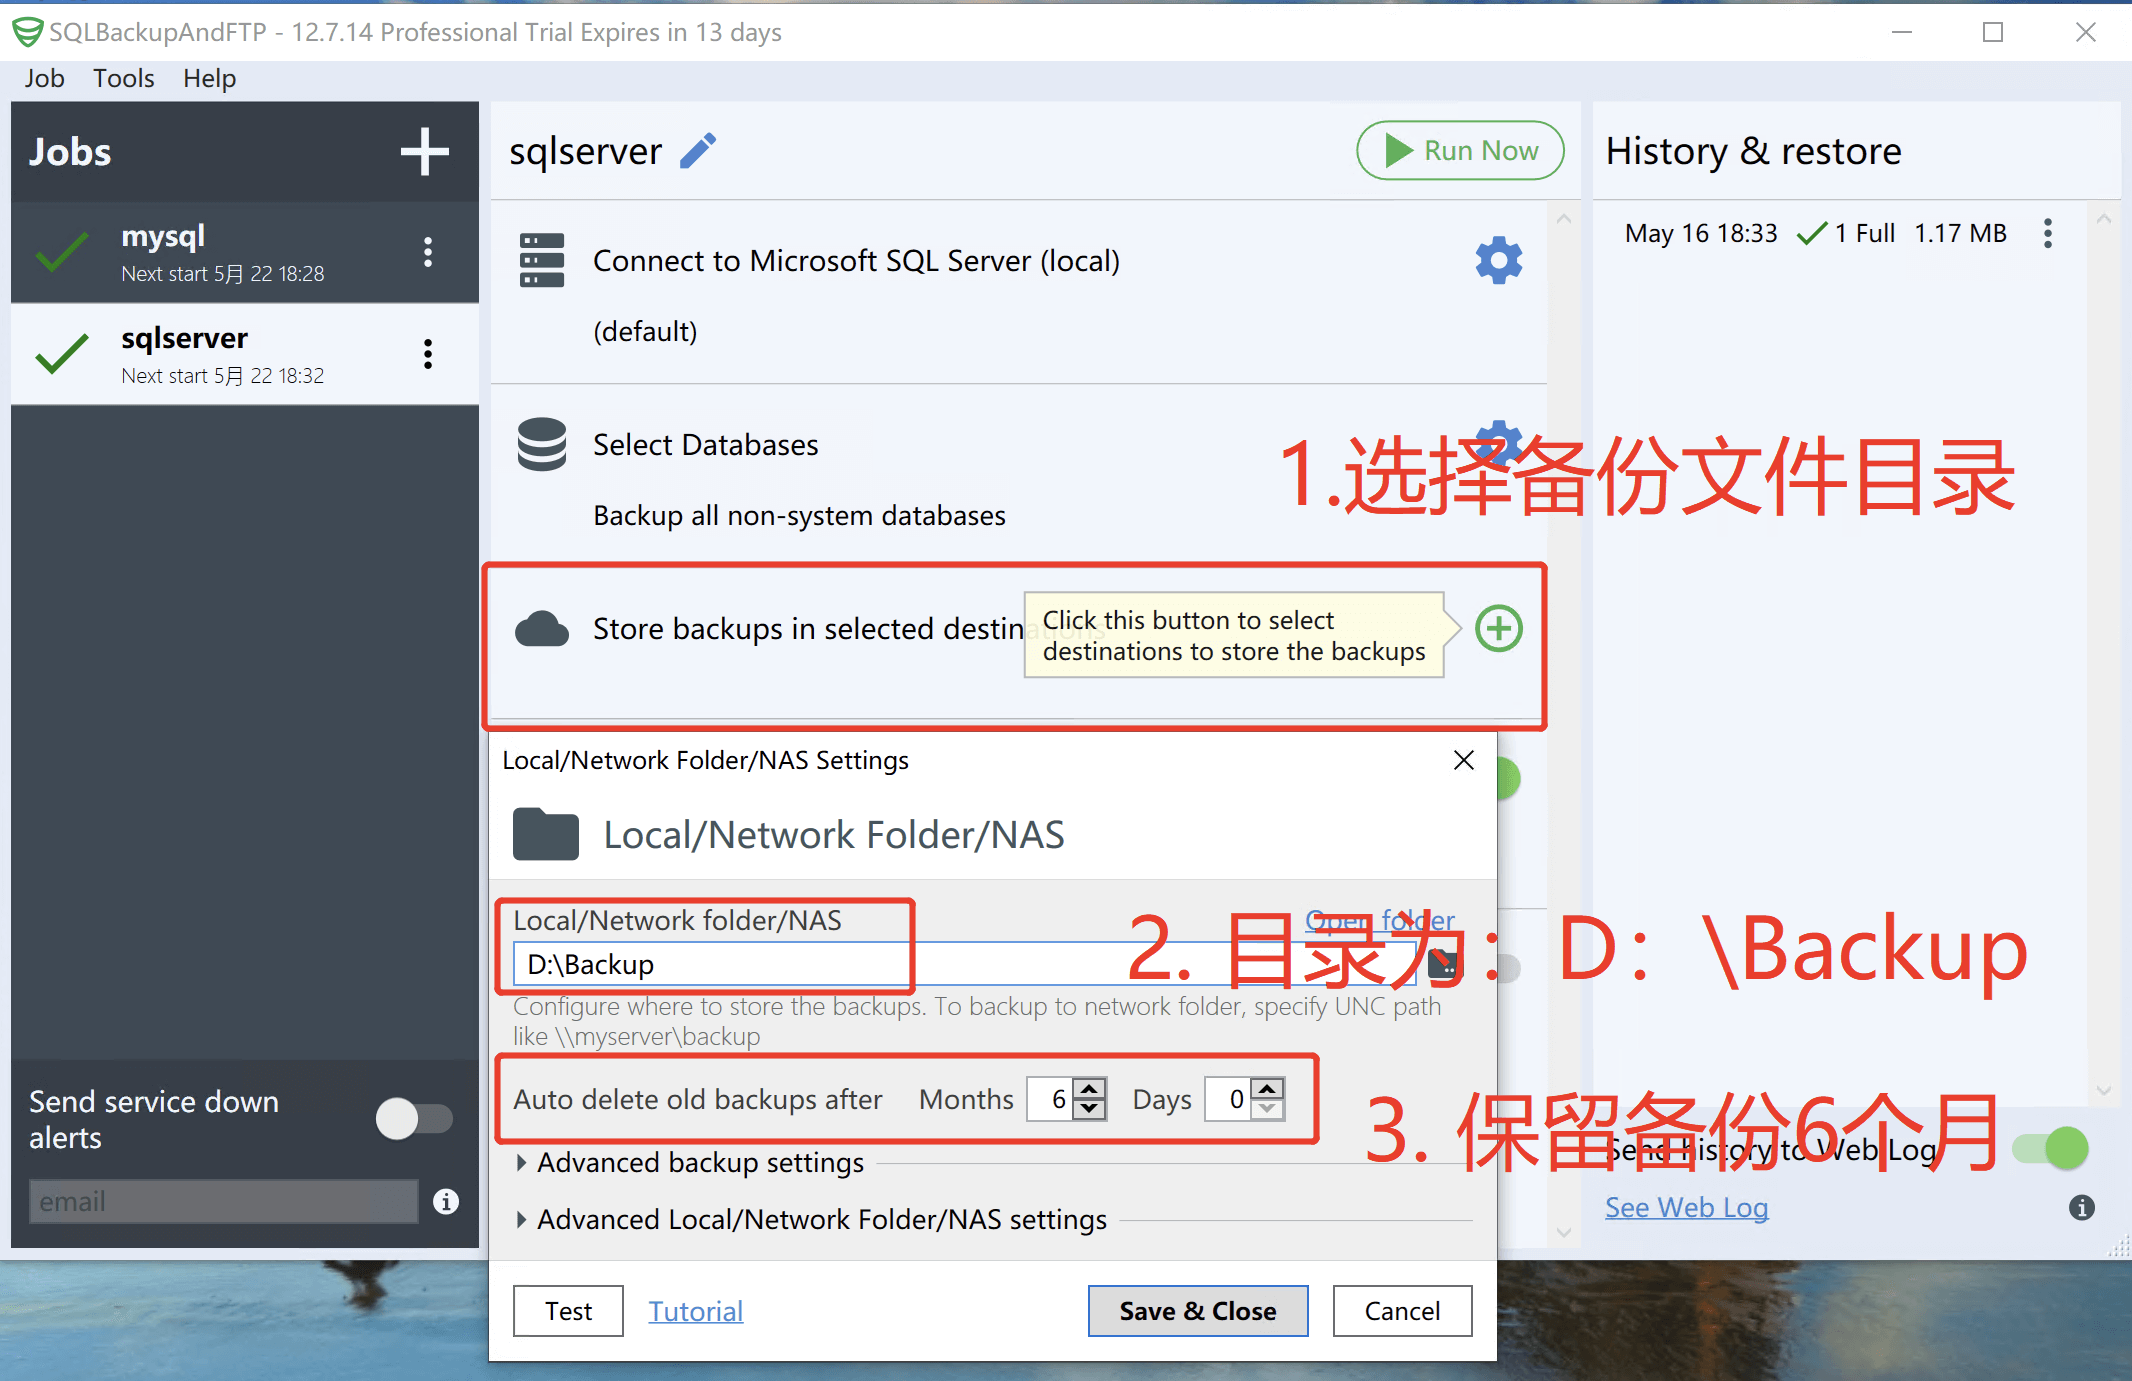Click the Months number field

1051,1099
